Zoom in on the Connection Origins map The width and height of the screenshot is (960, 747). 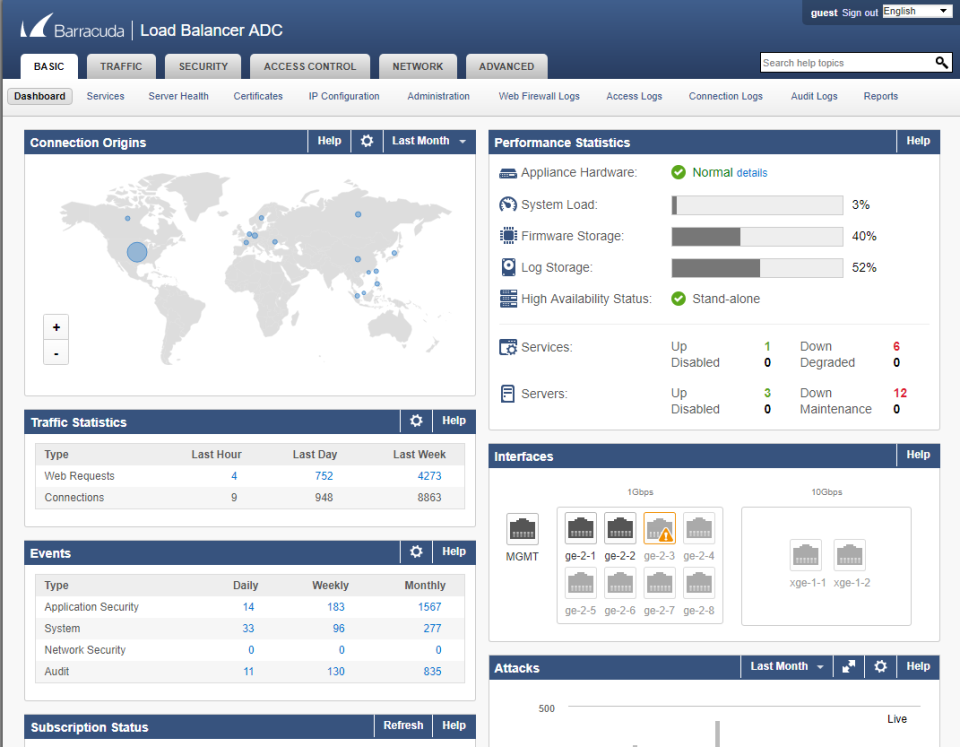click(55, 327)
